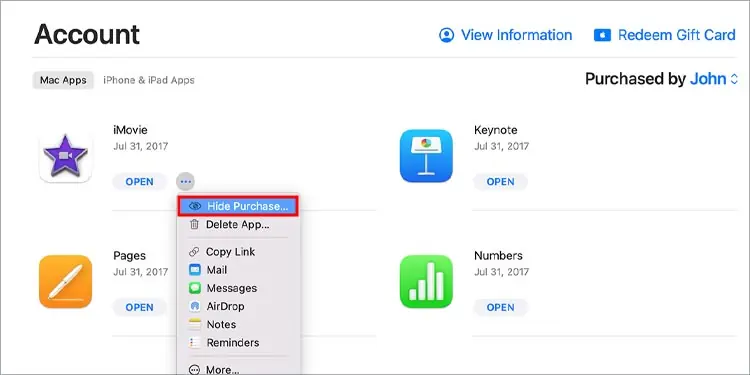
Task: Click the AirDrop icon in context menu
Action: tap(195, 307)
